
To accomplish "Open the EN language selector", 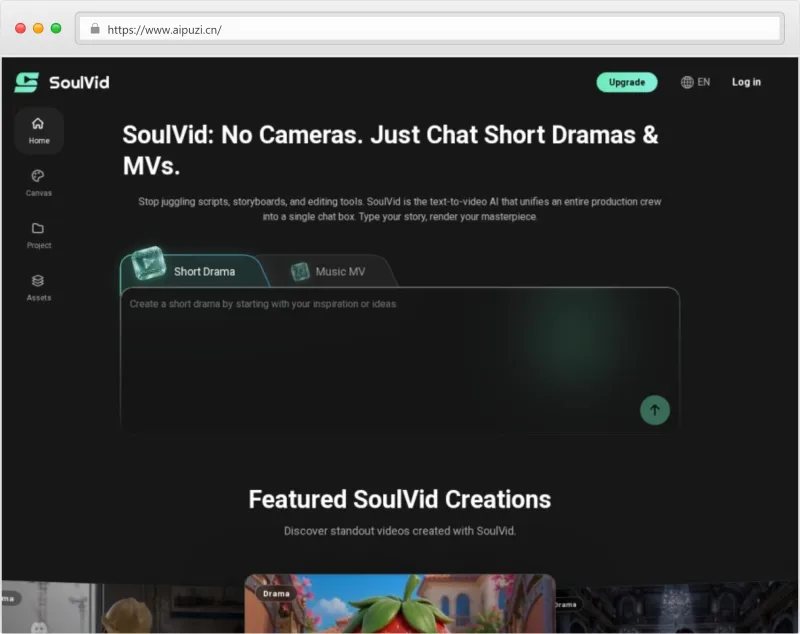I will pos(695,82).
